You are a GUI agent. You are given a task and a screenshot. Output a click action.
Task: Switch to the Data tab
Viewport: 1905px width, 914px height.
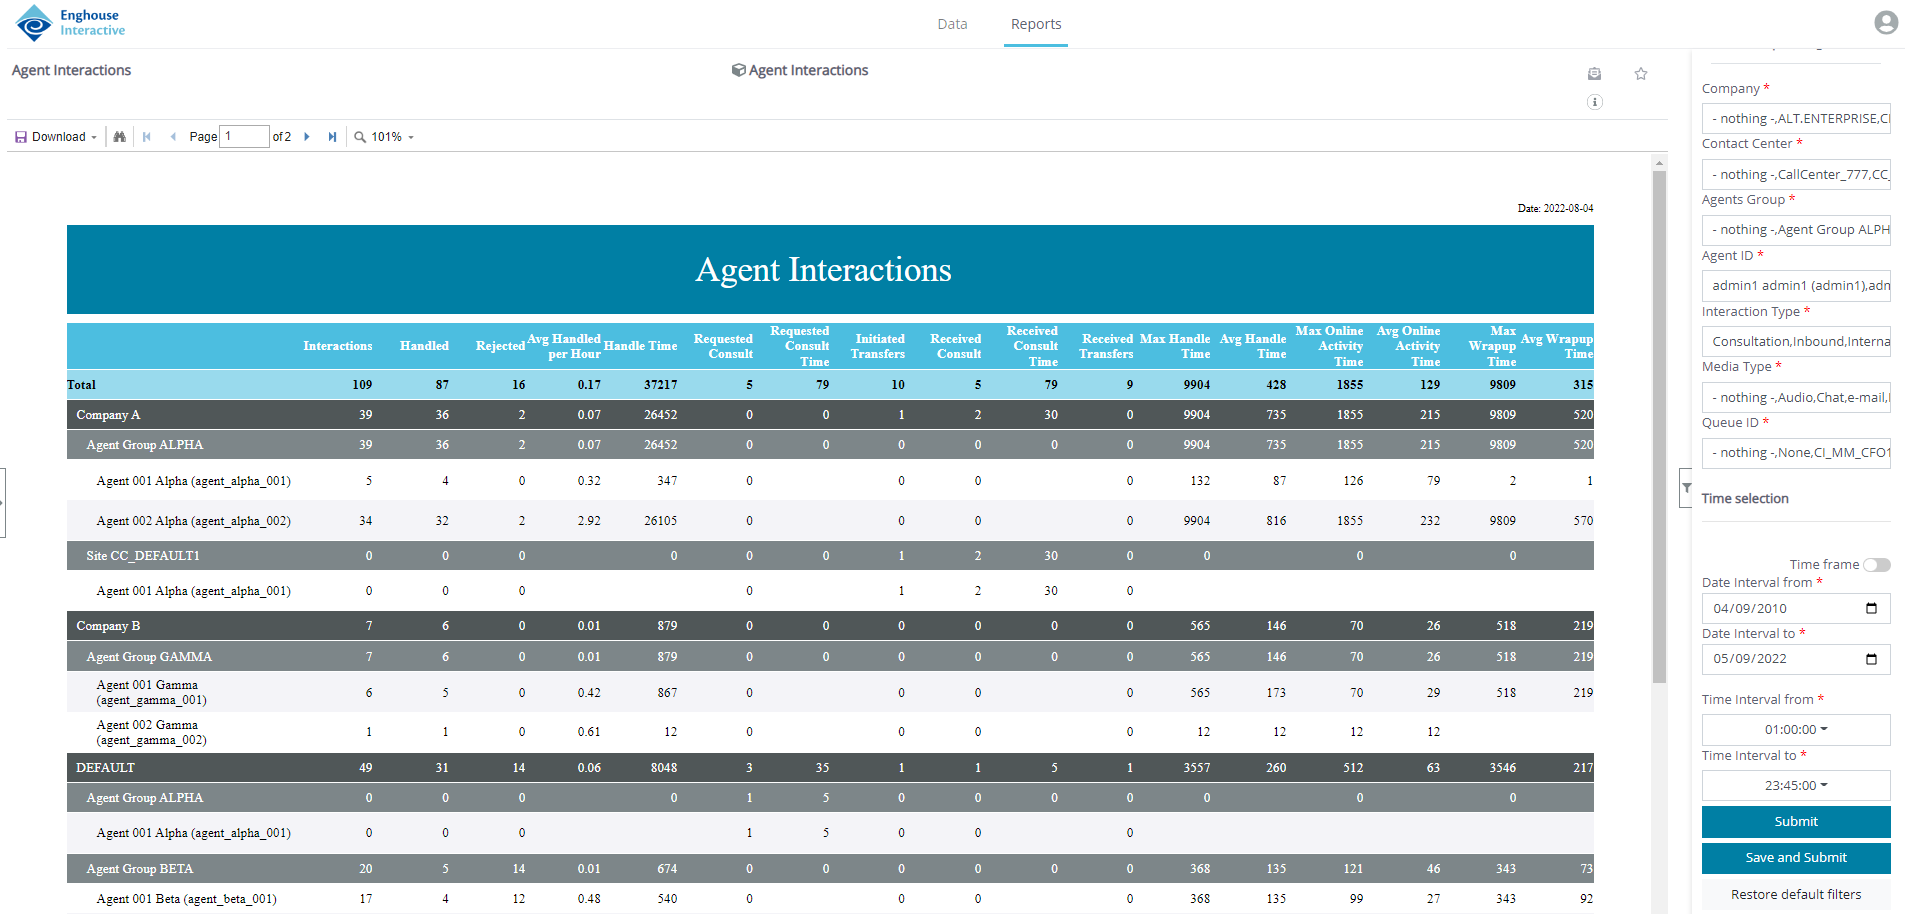pos(951,23)
